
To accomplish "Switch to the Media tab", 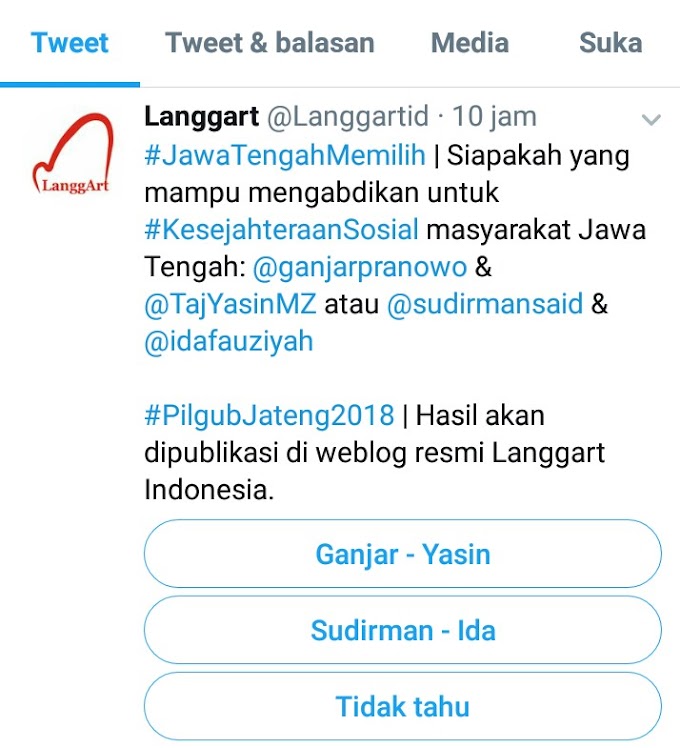I will (x=470, y=43).
